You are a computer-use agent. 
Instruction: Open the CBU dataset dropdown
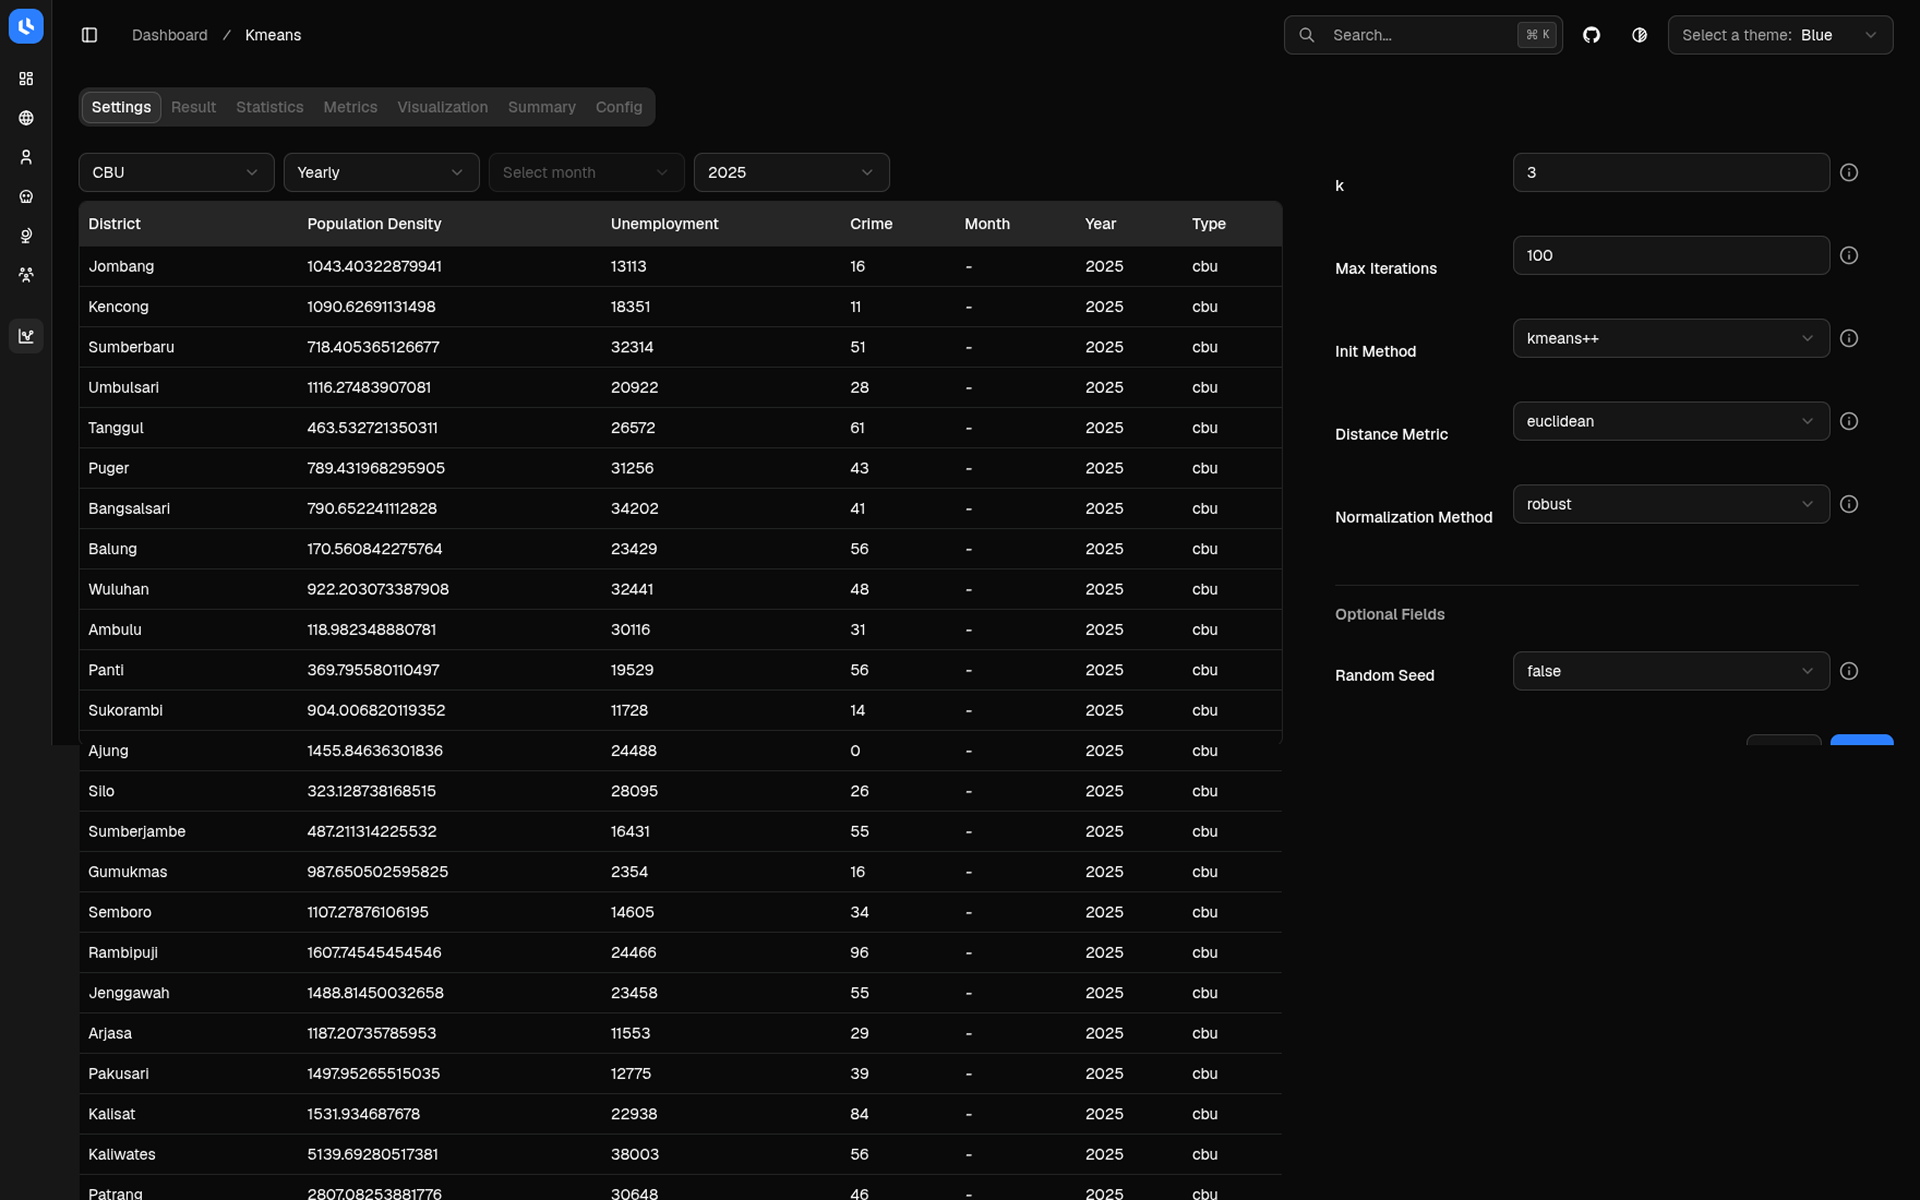click(176, 173)
